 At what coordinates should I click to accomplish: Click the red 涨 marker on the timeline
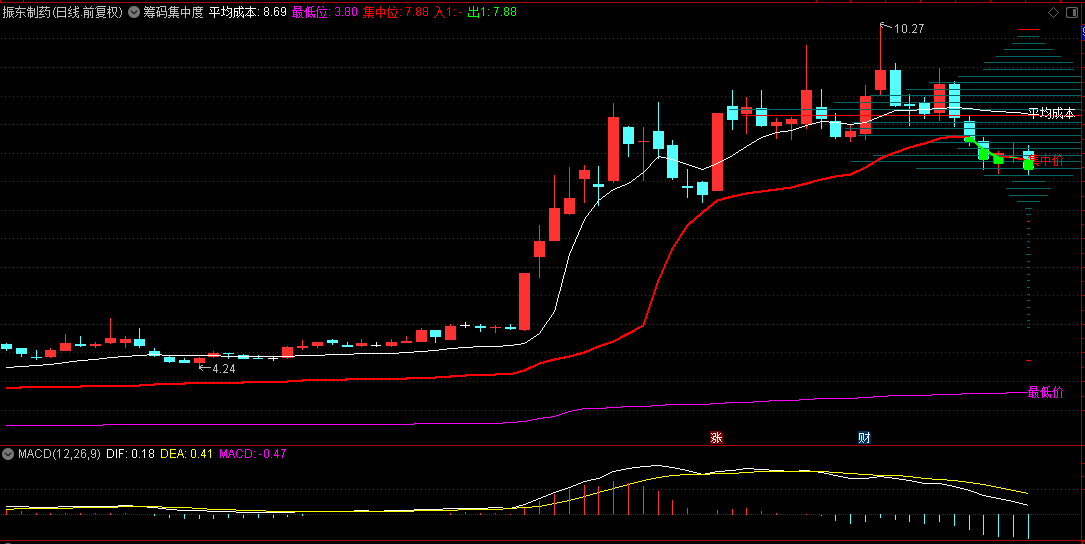(x=716, y=437)
